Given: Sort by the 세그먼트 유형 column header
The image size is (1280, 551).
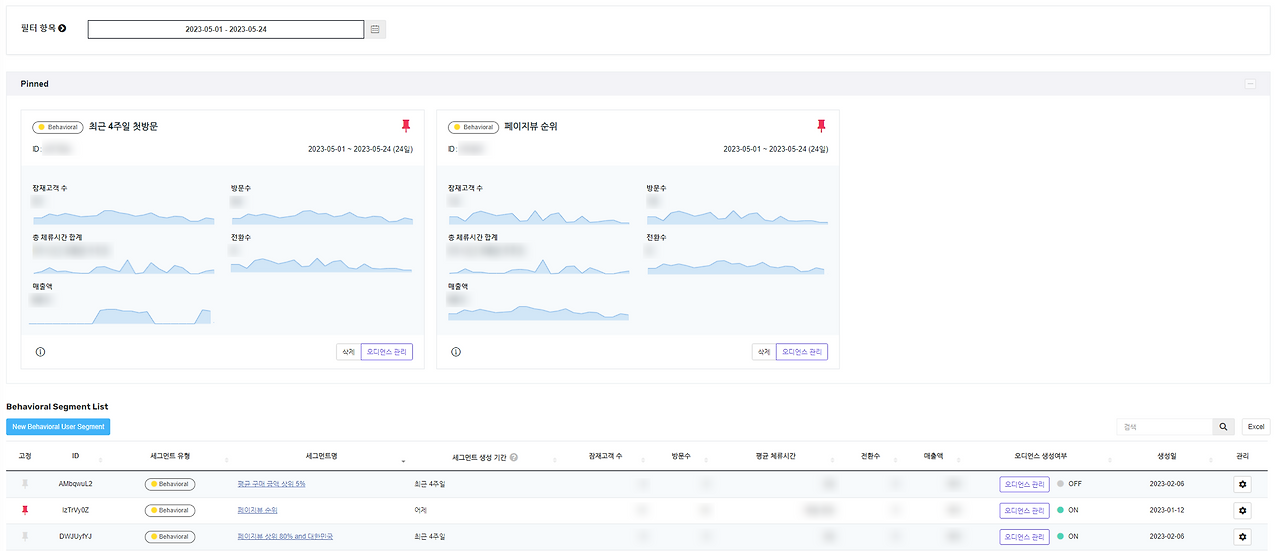Looking at the screenshot, I should click(x=169, y=456).
